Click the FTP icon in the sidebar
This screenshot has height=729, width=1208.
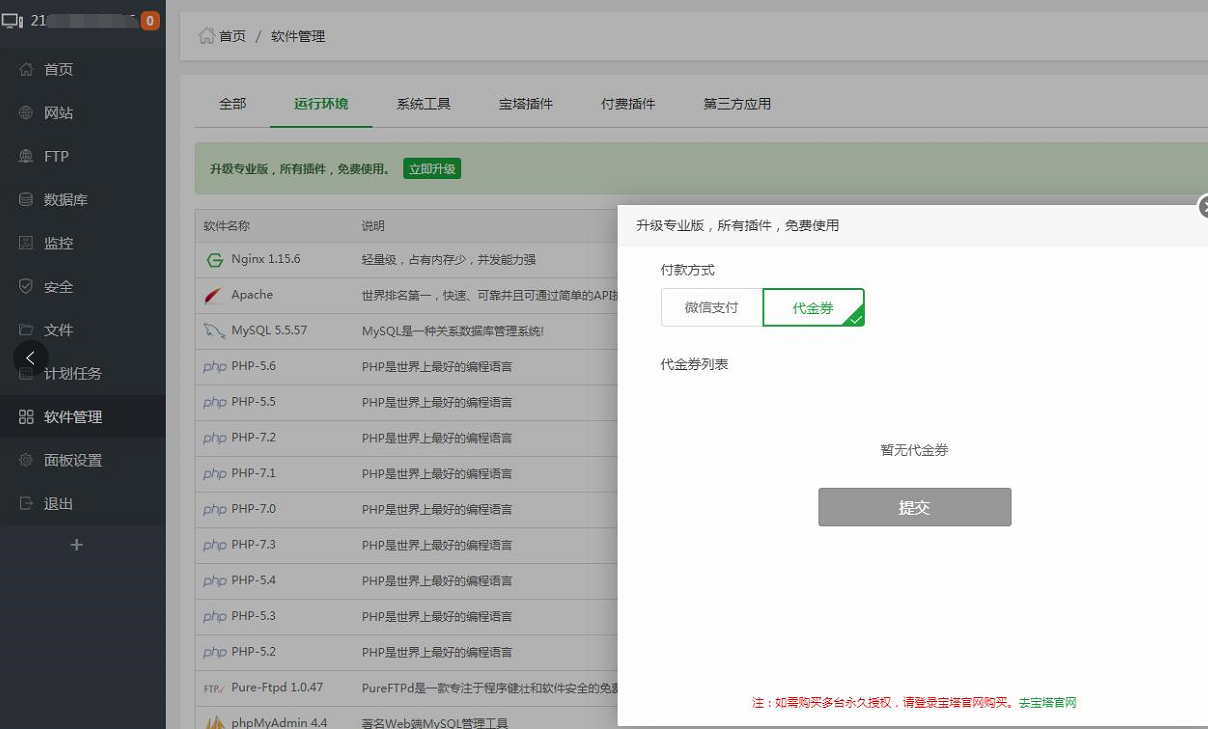point(26,156)
